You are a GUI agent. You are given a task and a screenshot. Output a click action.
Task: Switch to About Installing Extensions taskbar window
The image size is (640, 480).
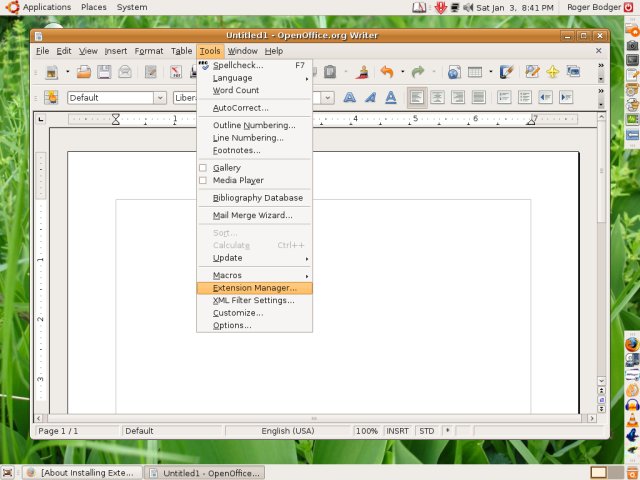[x=82, y=473]
